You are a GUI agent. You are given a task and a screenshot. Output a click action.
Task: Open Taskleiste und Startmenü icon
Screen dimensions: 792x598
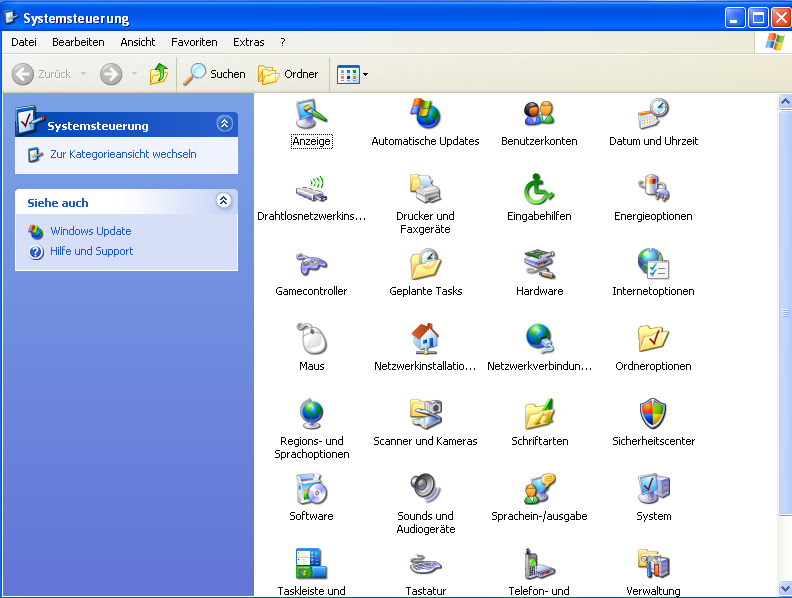click(312, 564)
